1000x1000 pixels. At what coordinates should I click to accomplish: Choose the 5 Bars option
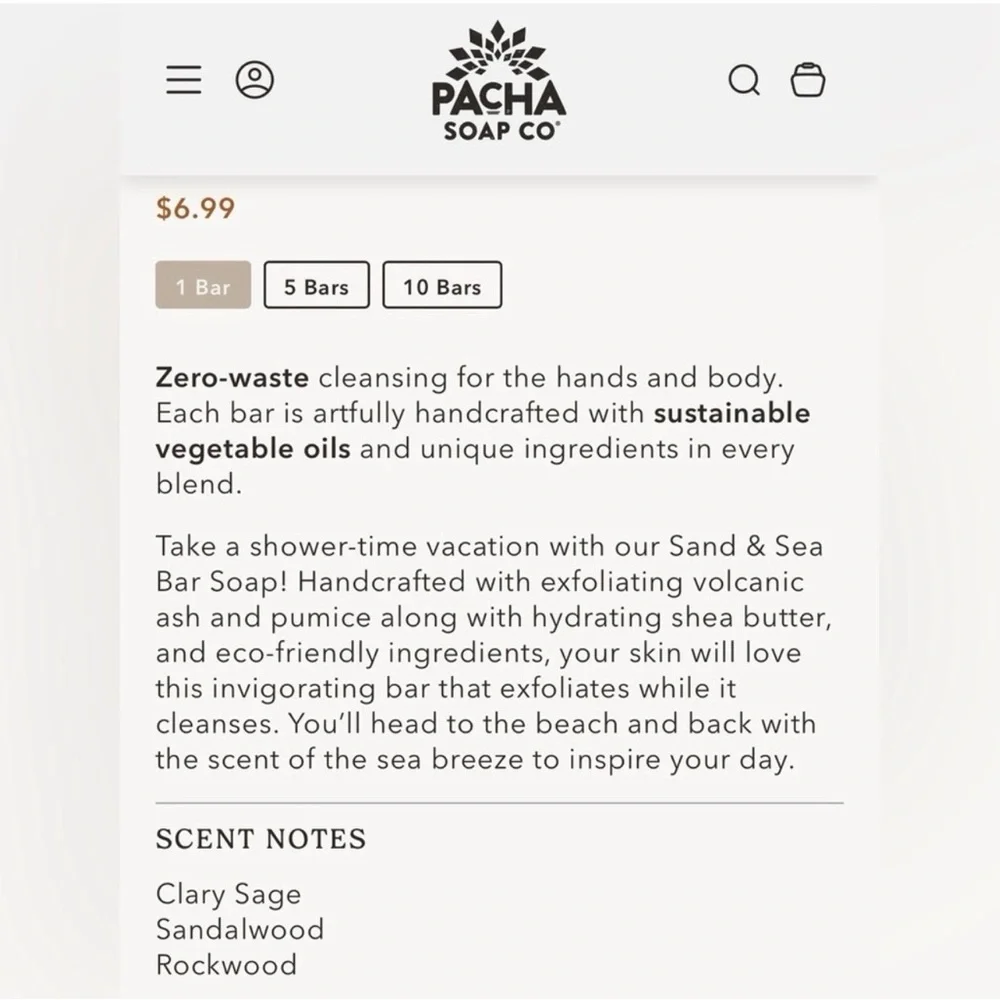[x=316, y=287]
